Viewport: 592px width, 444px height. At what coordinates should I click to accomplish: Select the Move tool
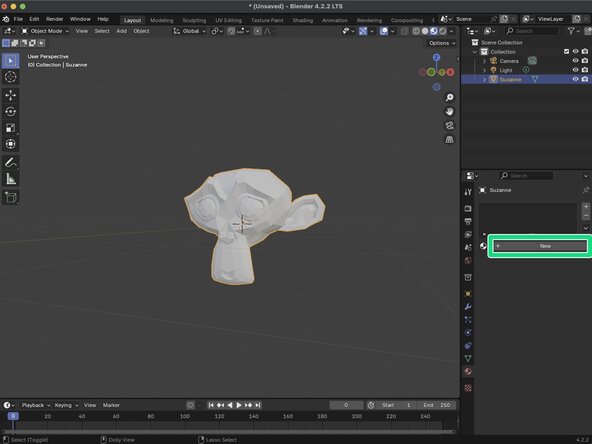(11, 95)
